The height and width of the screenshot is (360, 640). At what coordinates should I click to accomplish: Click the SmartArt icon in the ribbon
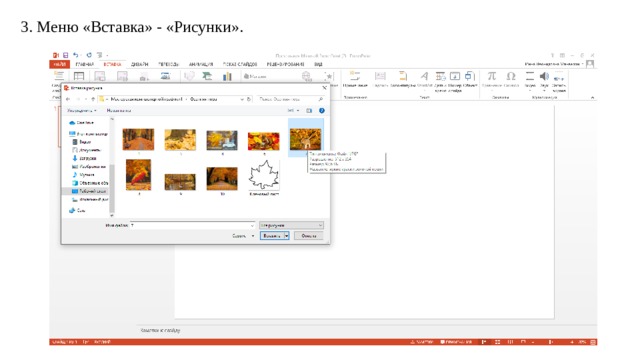click(x=207, y=76)
